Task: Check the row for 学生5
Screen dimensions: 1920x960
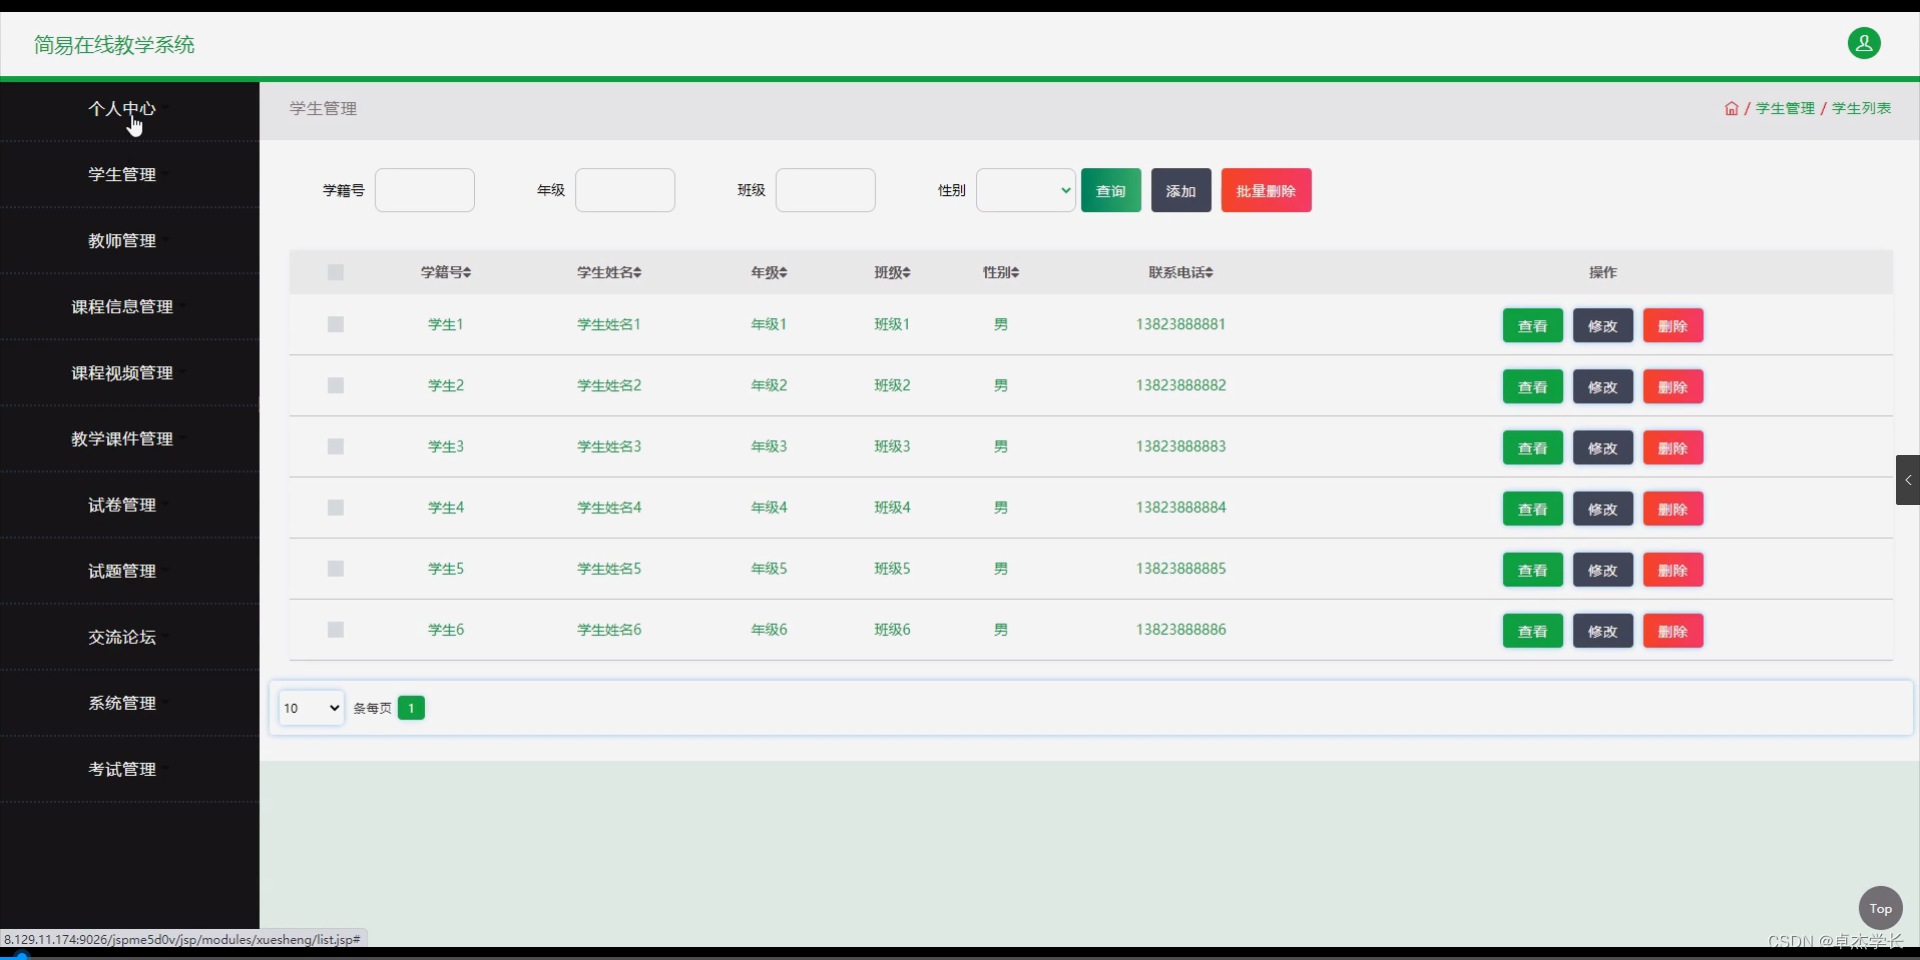Action: (336, 568)
